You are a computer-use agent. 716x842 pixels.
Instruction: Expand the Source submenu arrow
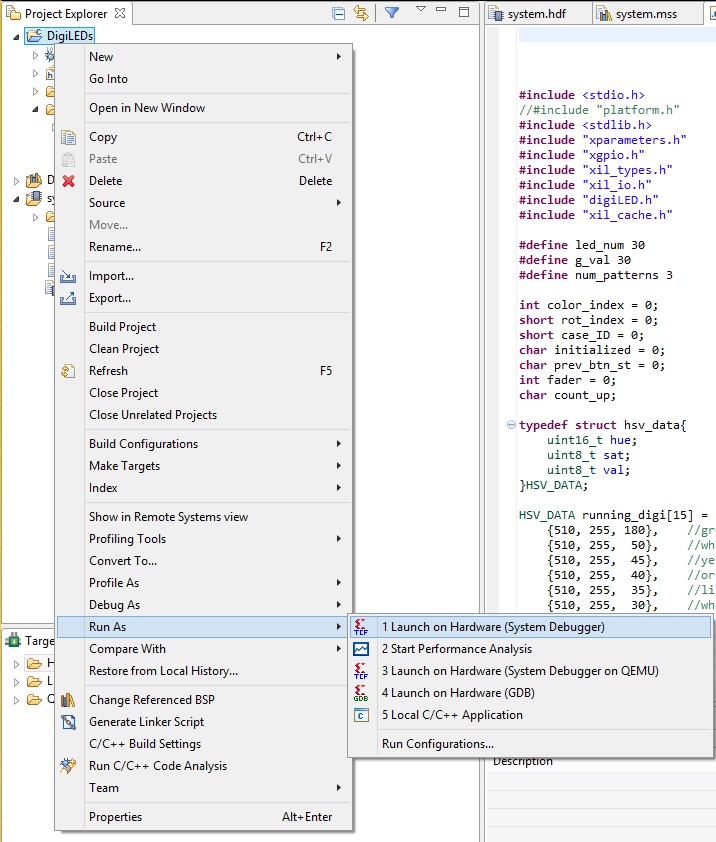pos(338,202)
